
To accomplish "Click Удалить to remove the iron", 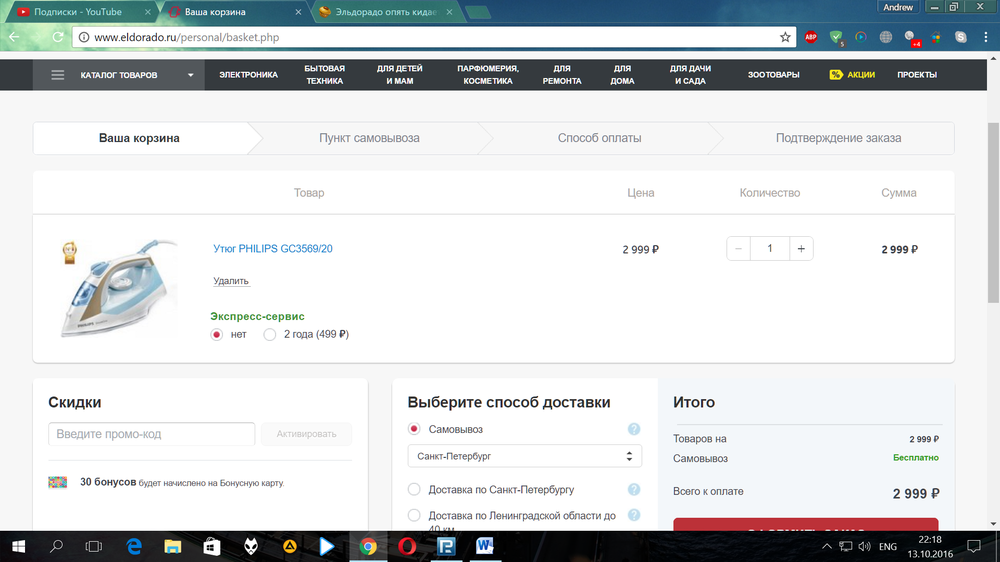I will point(231,281).
